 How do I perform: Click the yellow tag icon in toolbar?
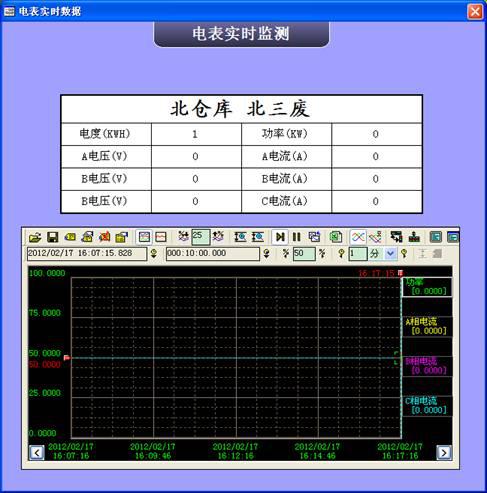[70, 237]
